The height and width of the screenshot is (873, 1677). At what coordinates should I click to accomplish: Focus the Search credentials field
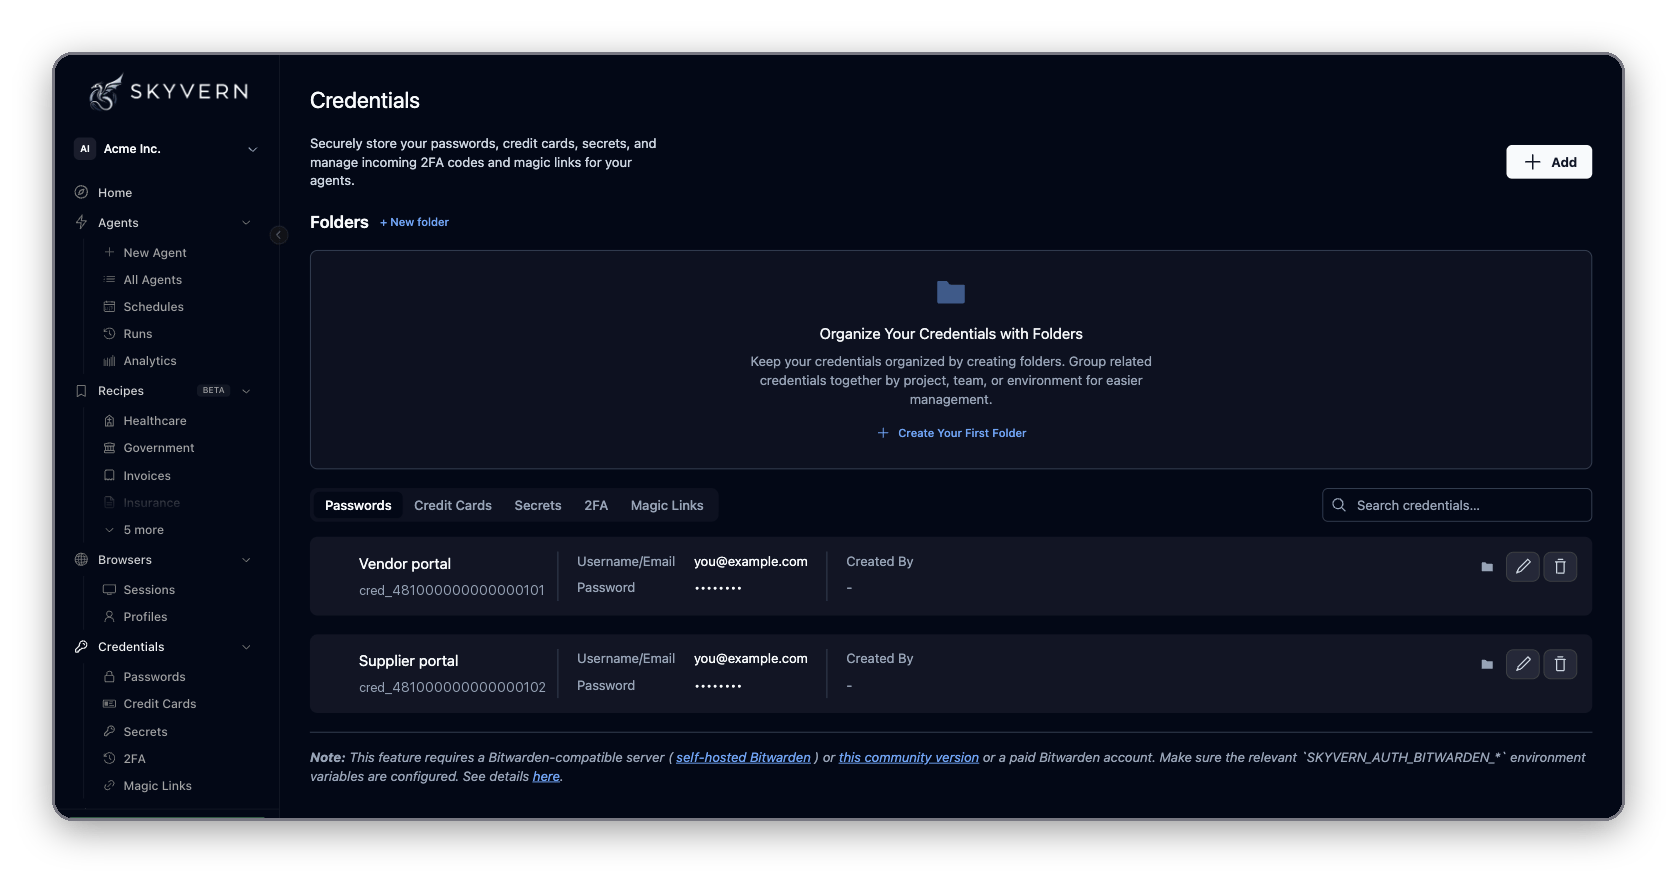pos(1457,505)
